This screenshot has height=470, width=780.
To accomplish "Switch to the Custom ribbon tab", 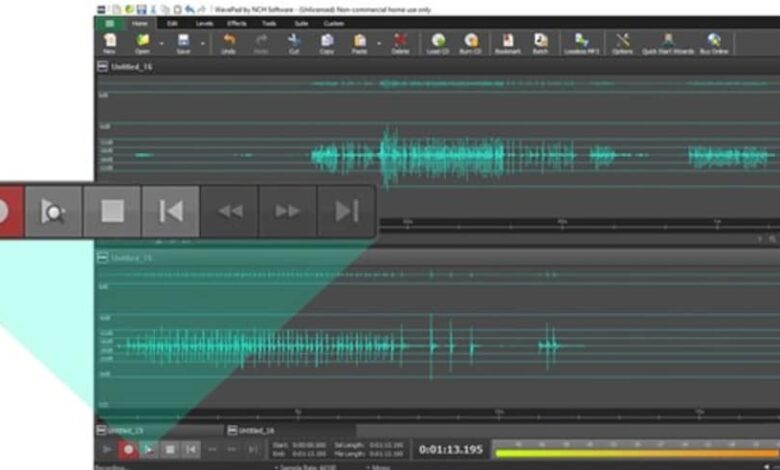I will click(333, 23).
